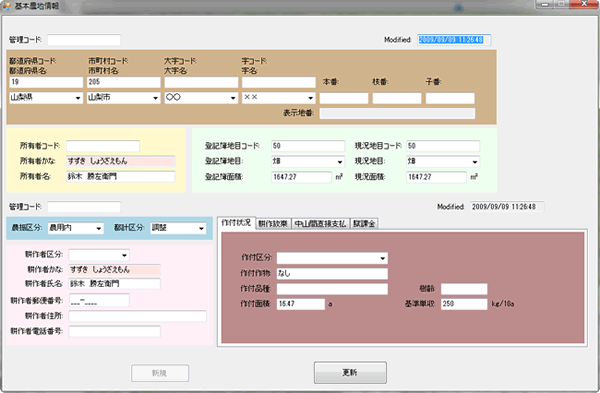The image size is (600, 393).
Task: Click the 作付作物 field containing なし
Action: click(332, 274)
